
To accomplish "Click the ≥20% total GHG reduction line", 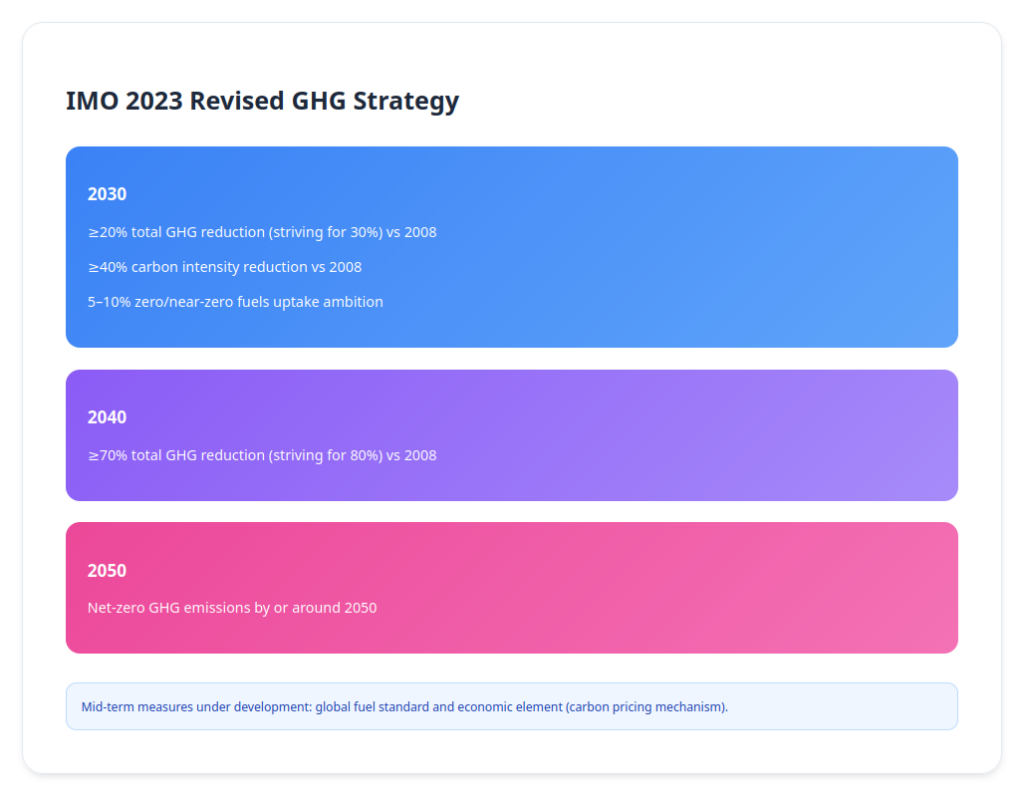I will point(262,232).
